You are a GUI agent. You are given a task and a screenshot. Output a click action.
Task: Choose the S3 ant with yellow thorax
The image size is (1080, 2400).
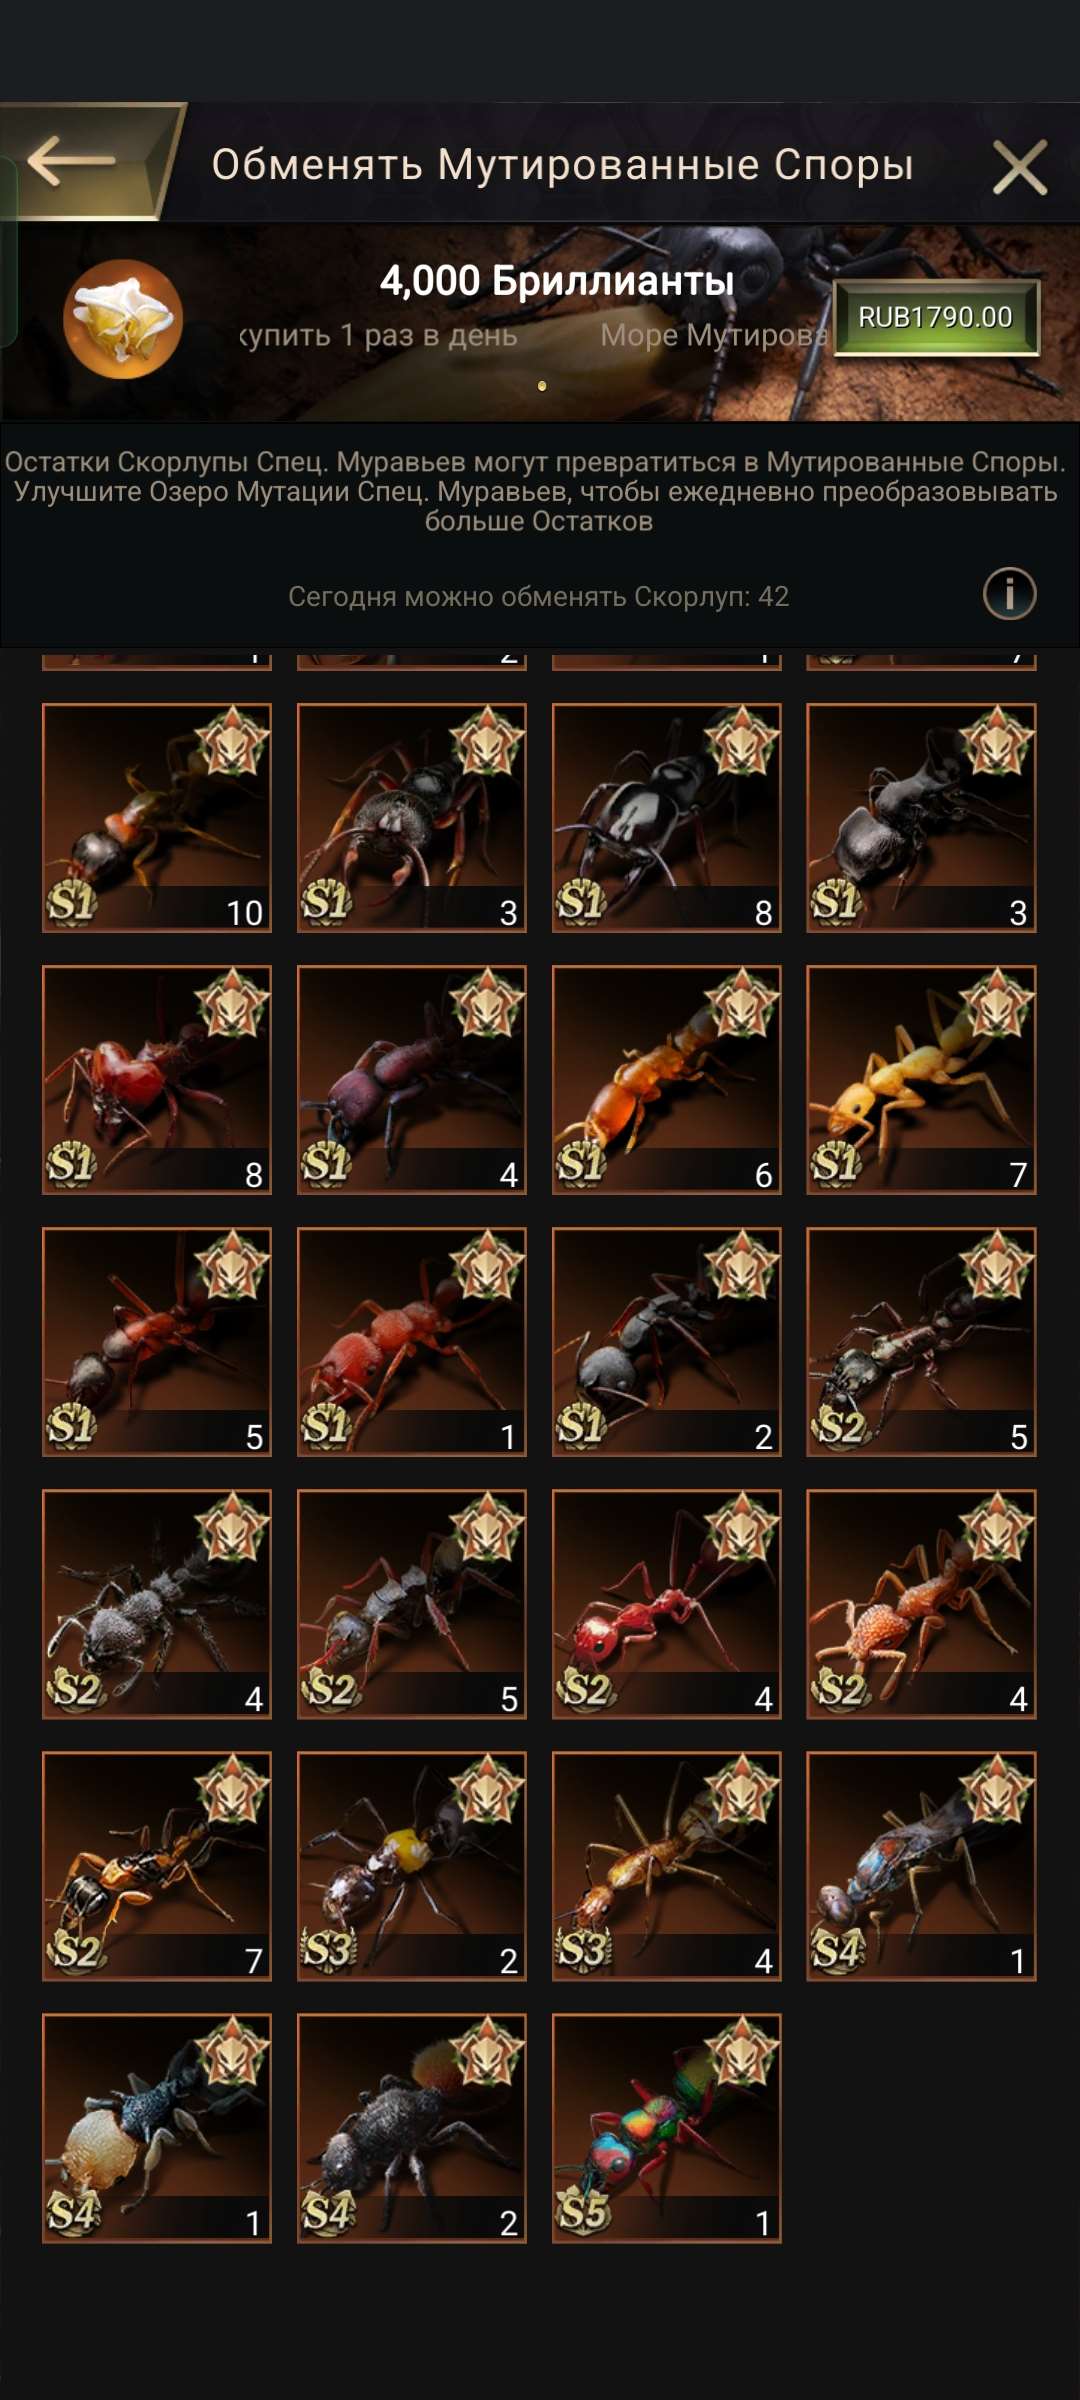pyautogui.click(x=412, y=1866)
